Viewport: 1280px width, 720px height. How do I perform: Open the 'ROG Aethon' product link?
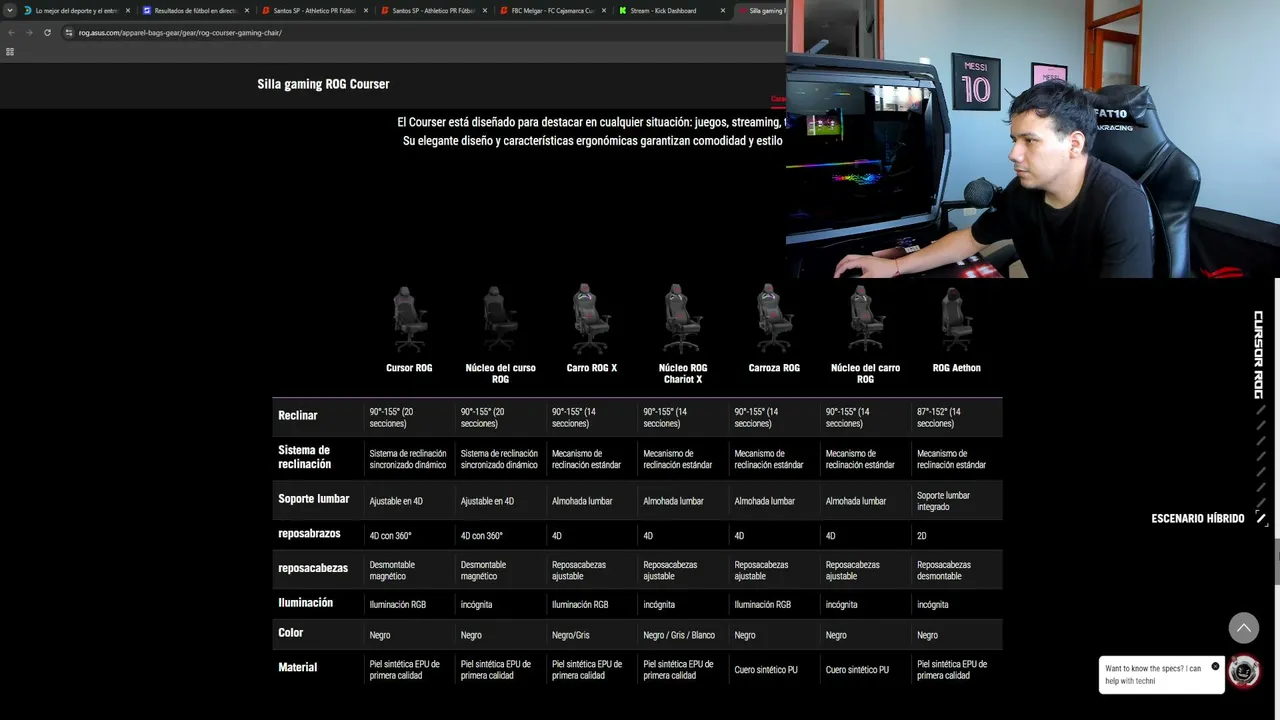pyautogui.click(x=957, y=368)
